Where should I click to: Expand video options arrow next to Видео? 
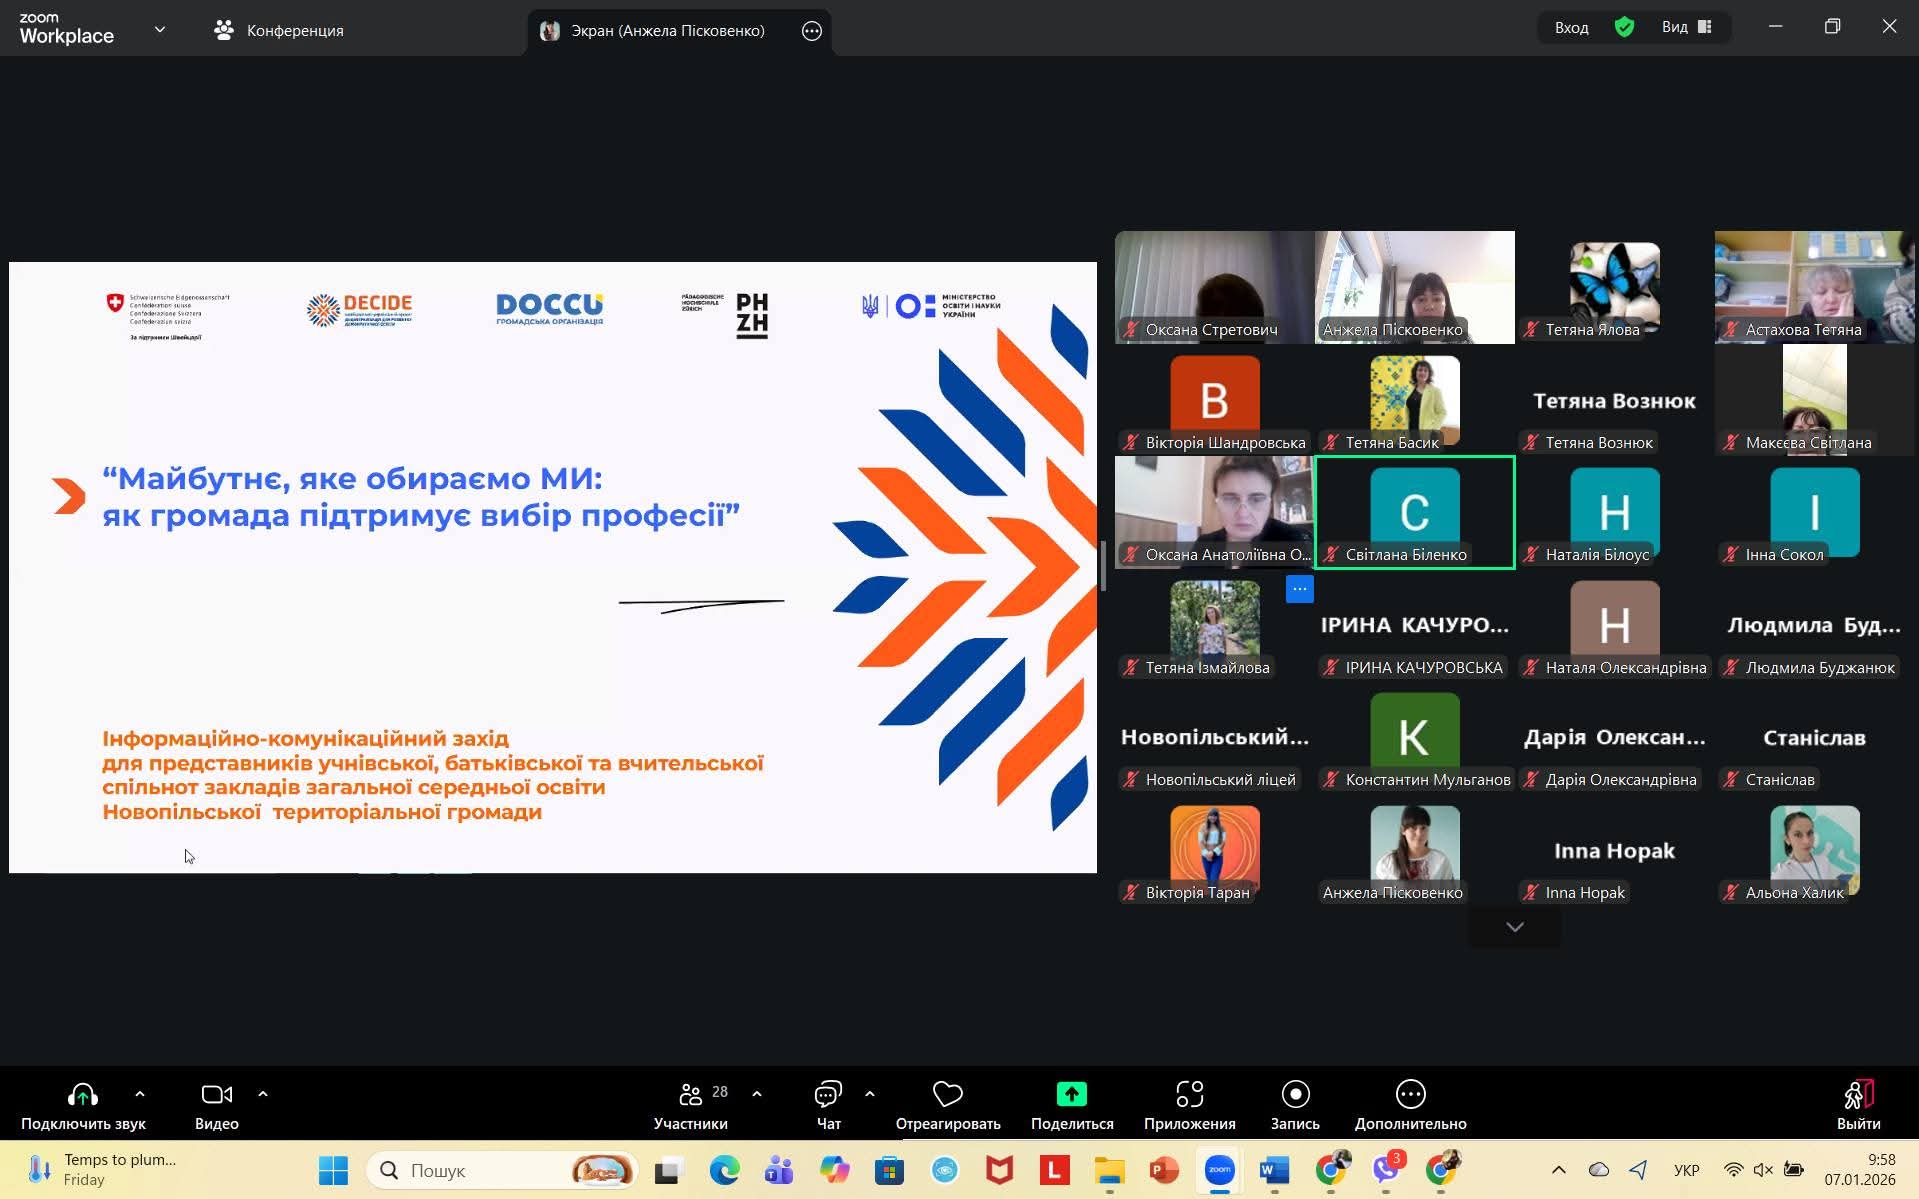263,1094
